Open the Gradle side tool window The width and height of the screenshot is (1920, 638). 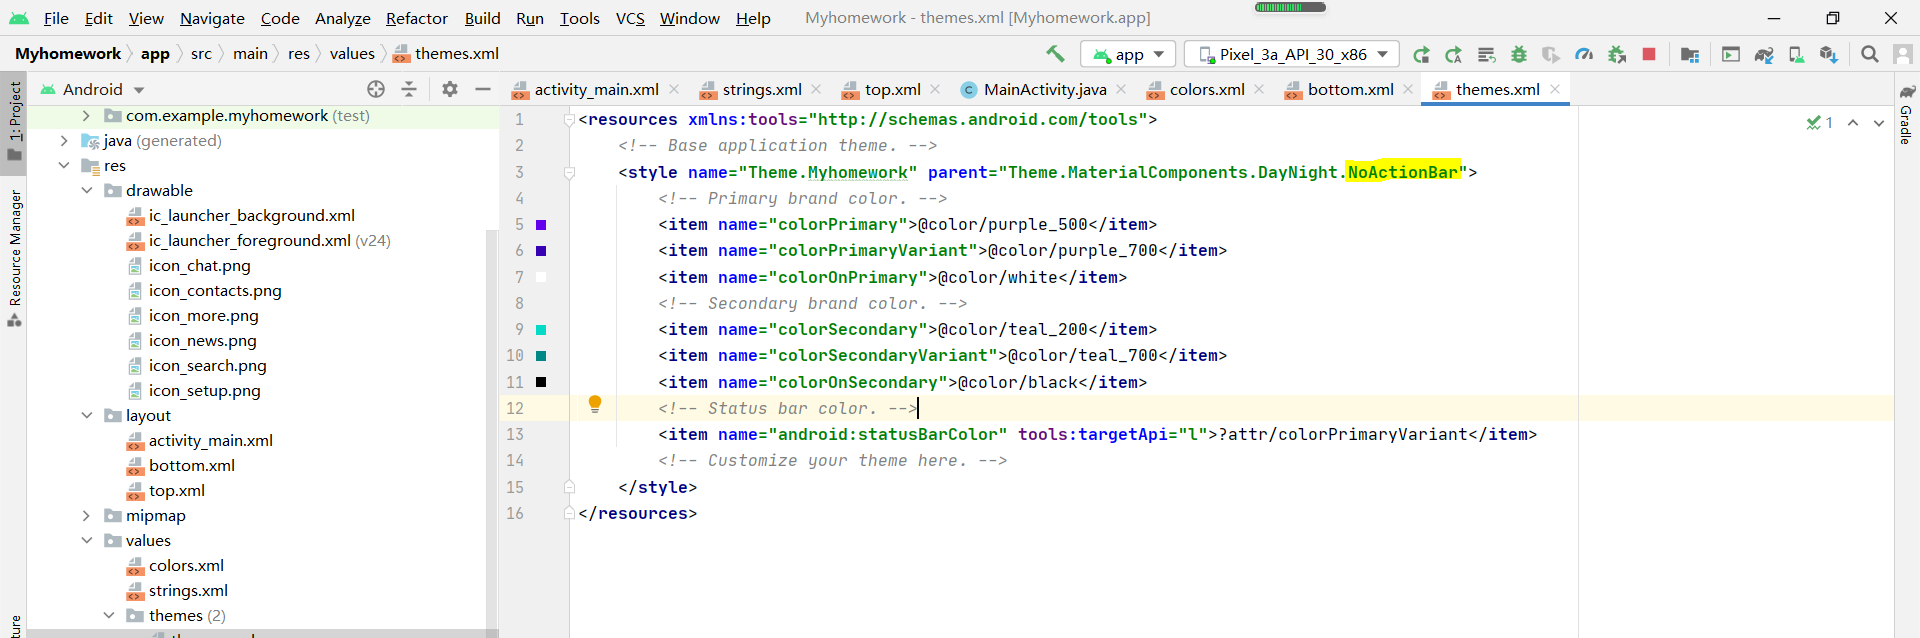pyautogui.click(x=1907, y=114)
